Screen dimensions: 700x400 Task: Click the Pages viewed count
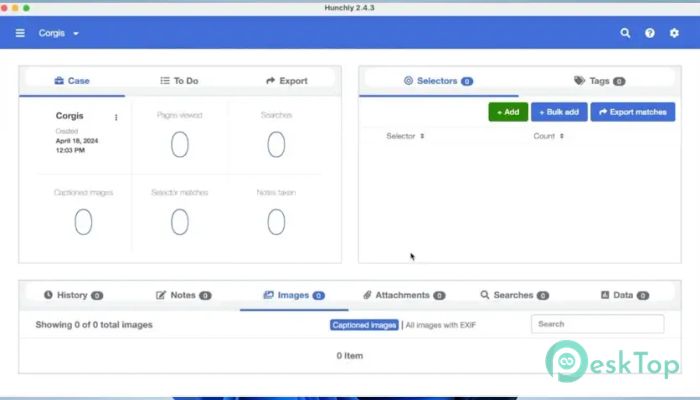tap(179, 144)
